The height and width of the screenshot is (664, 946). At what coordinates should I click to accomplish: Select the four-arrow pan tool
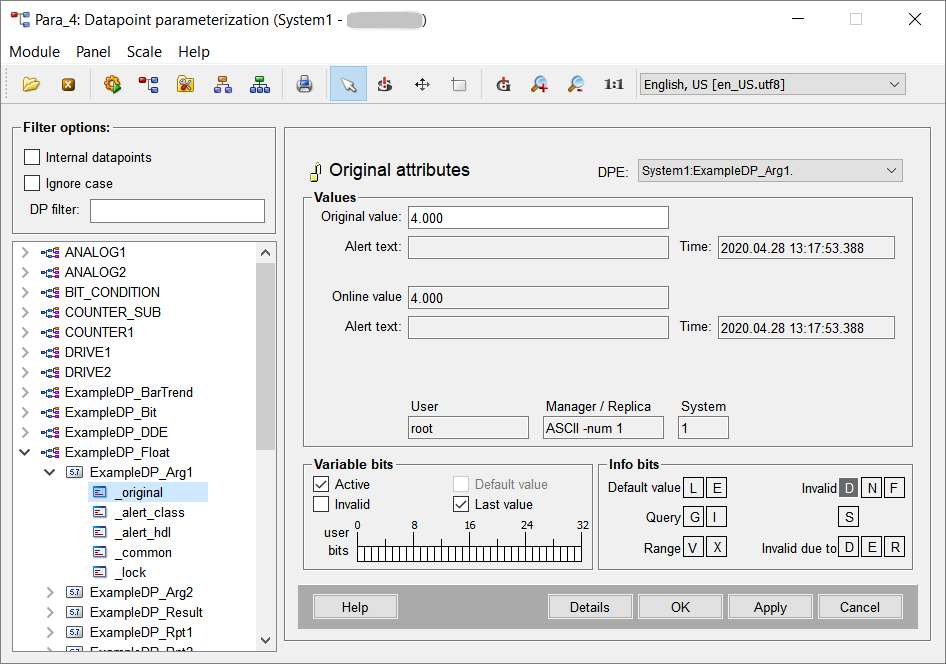coord(422,85)
